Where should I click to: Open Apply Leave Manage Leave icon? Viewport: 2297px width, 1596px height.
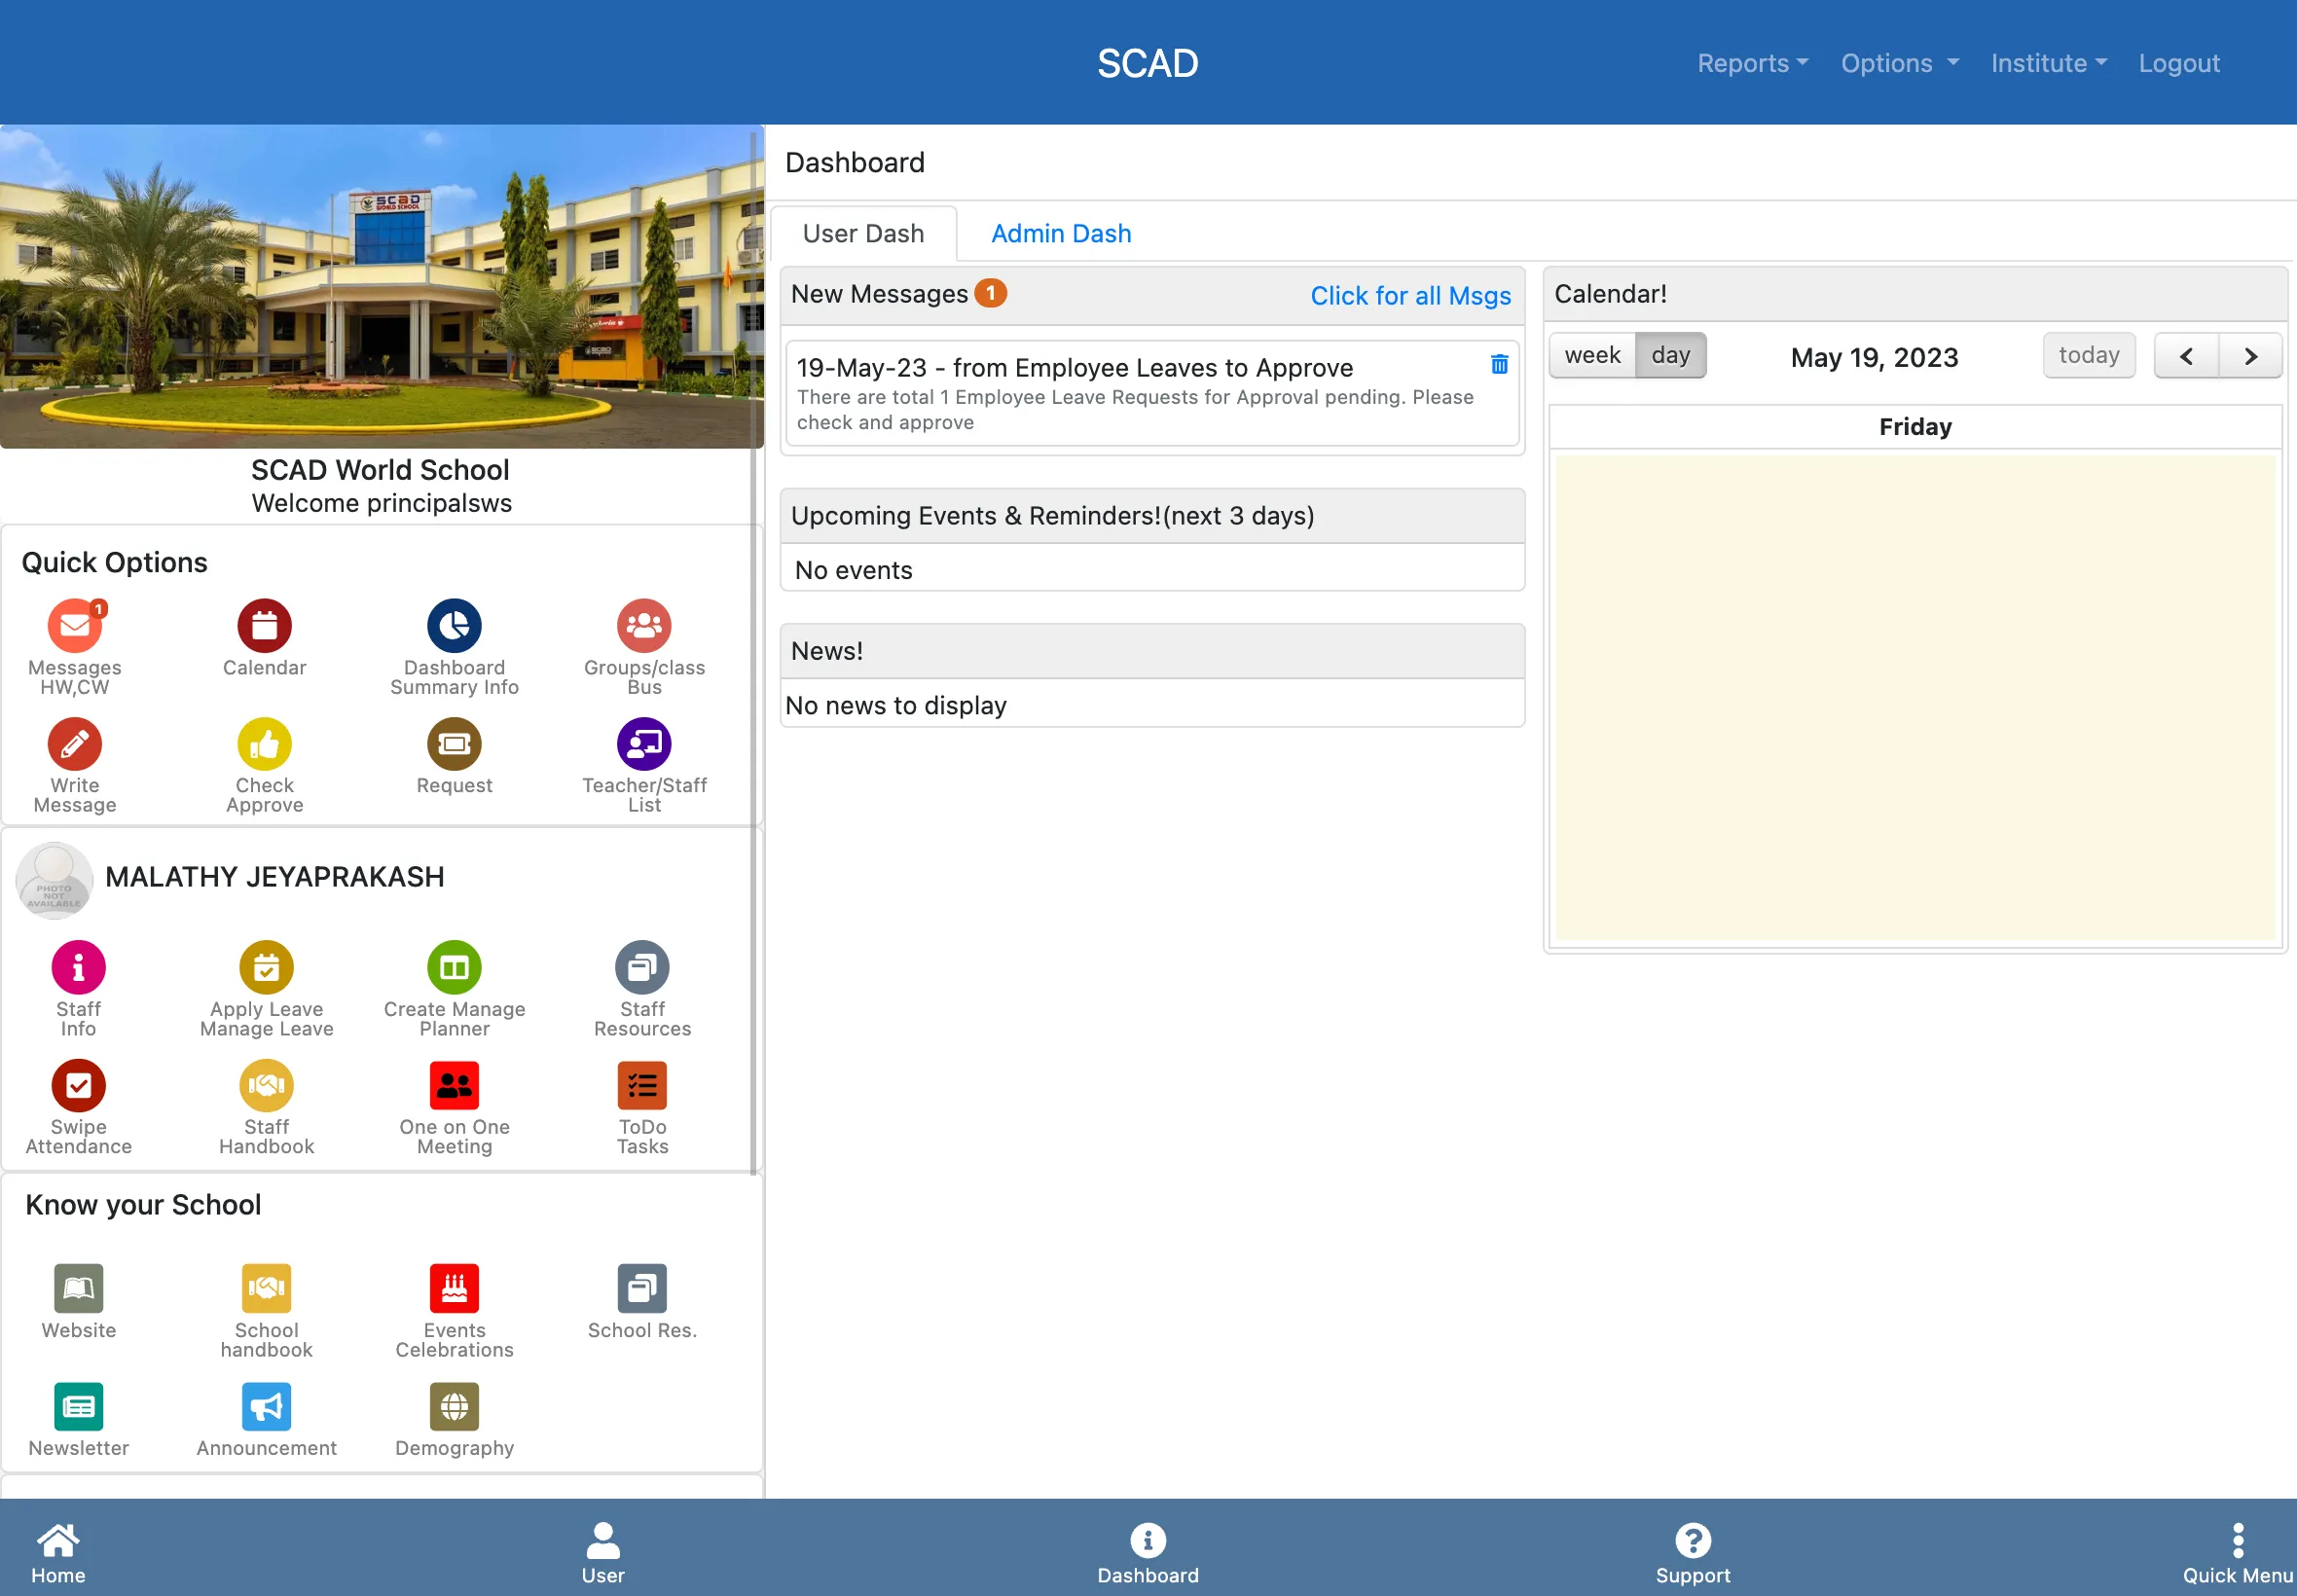pyautogui.click(x=266, y=967)
